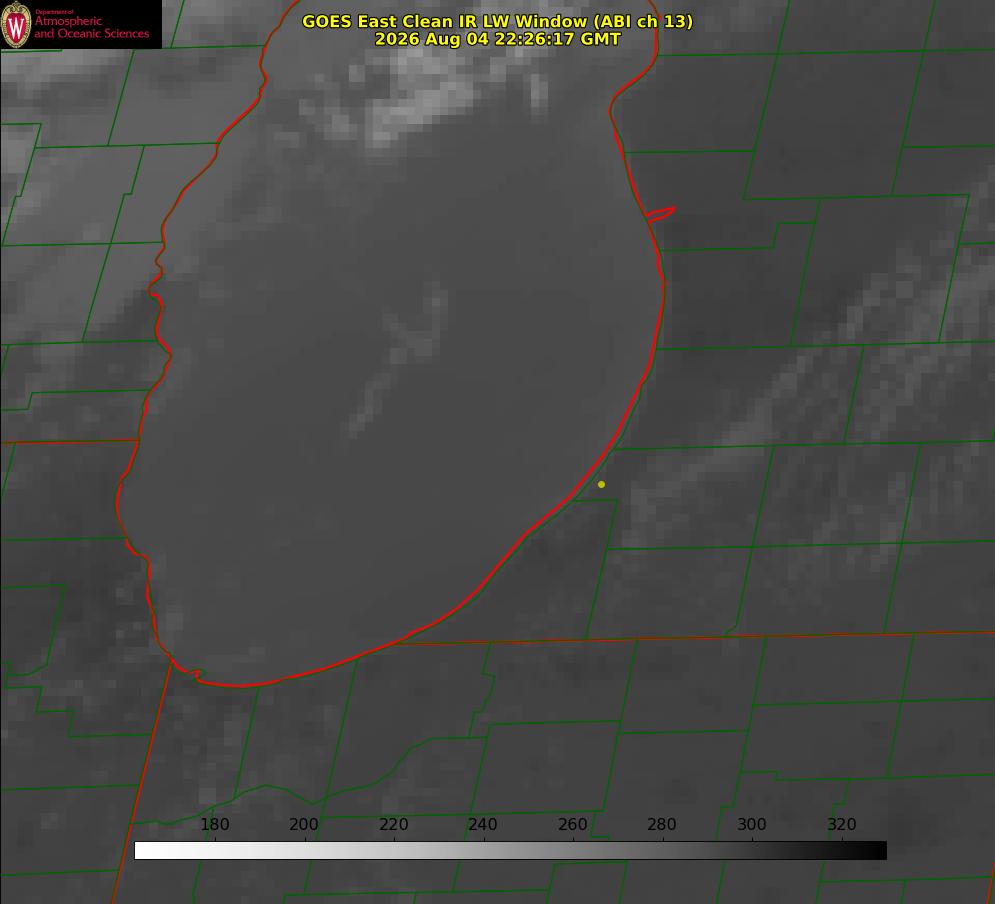Open the Atmospheric and Oceanic Sciences link

[x=91, y=27]
